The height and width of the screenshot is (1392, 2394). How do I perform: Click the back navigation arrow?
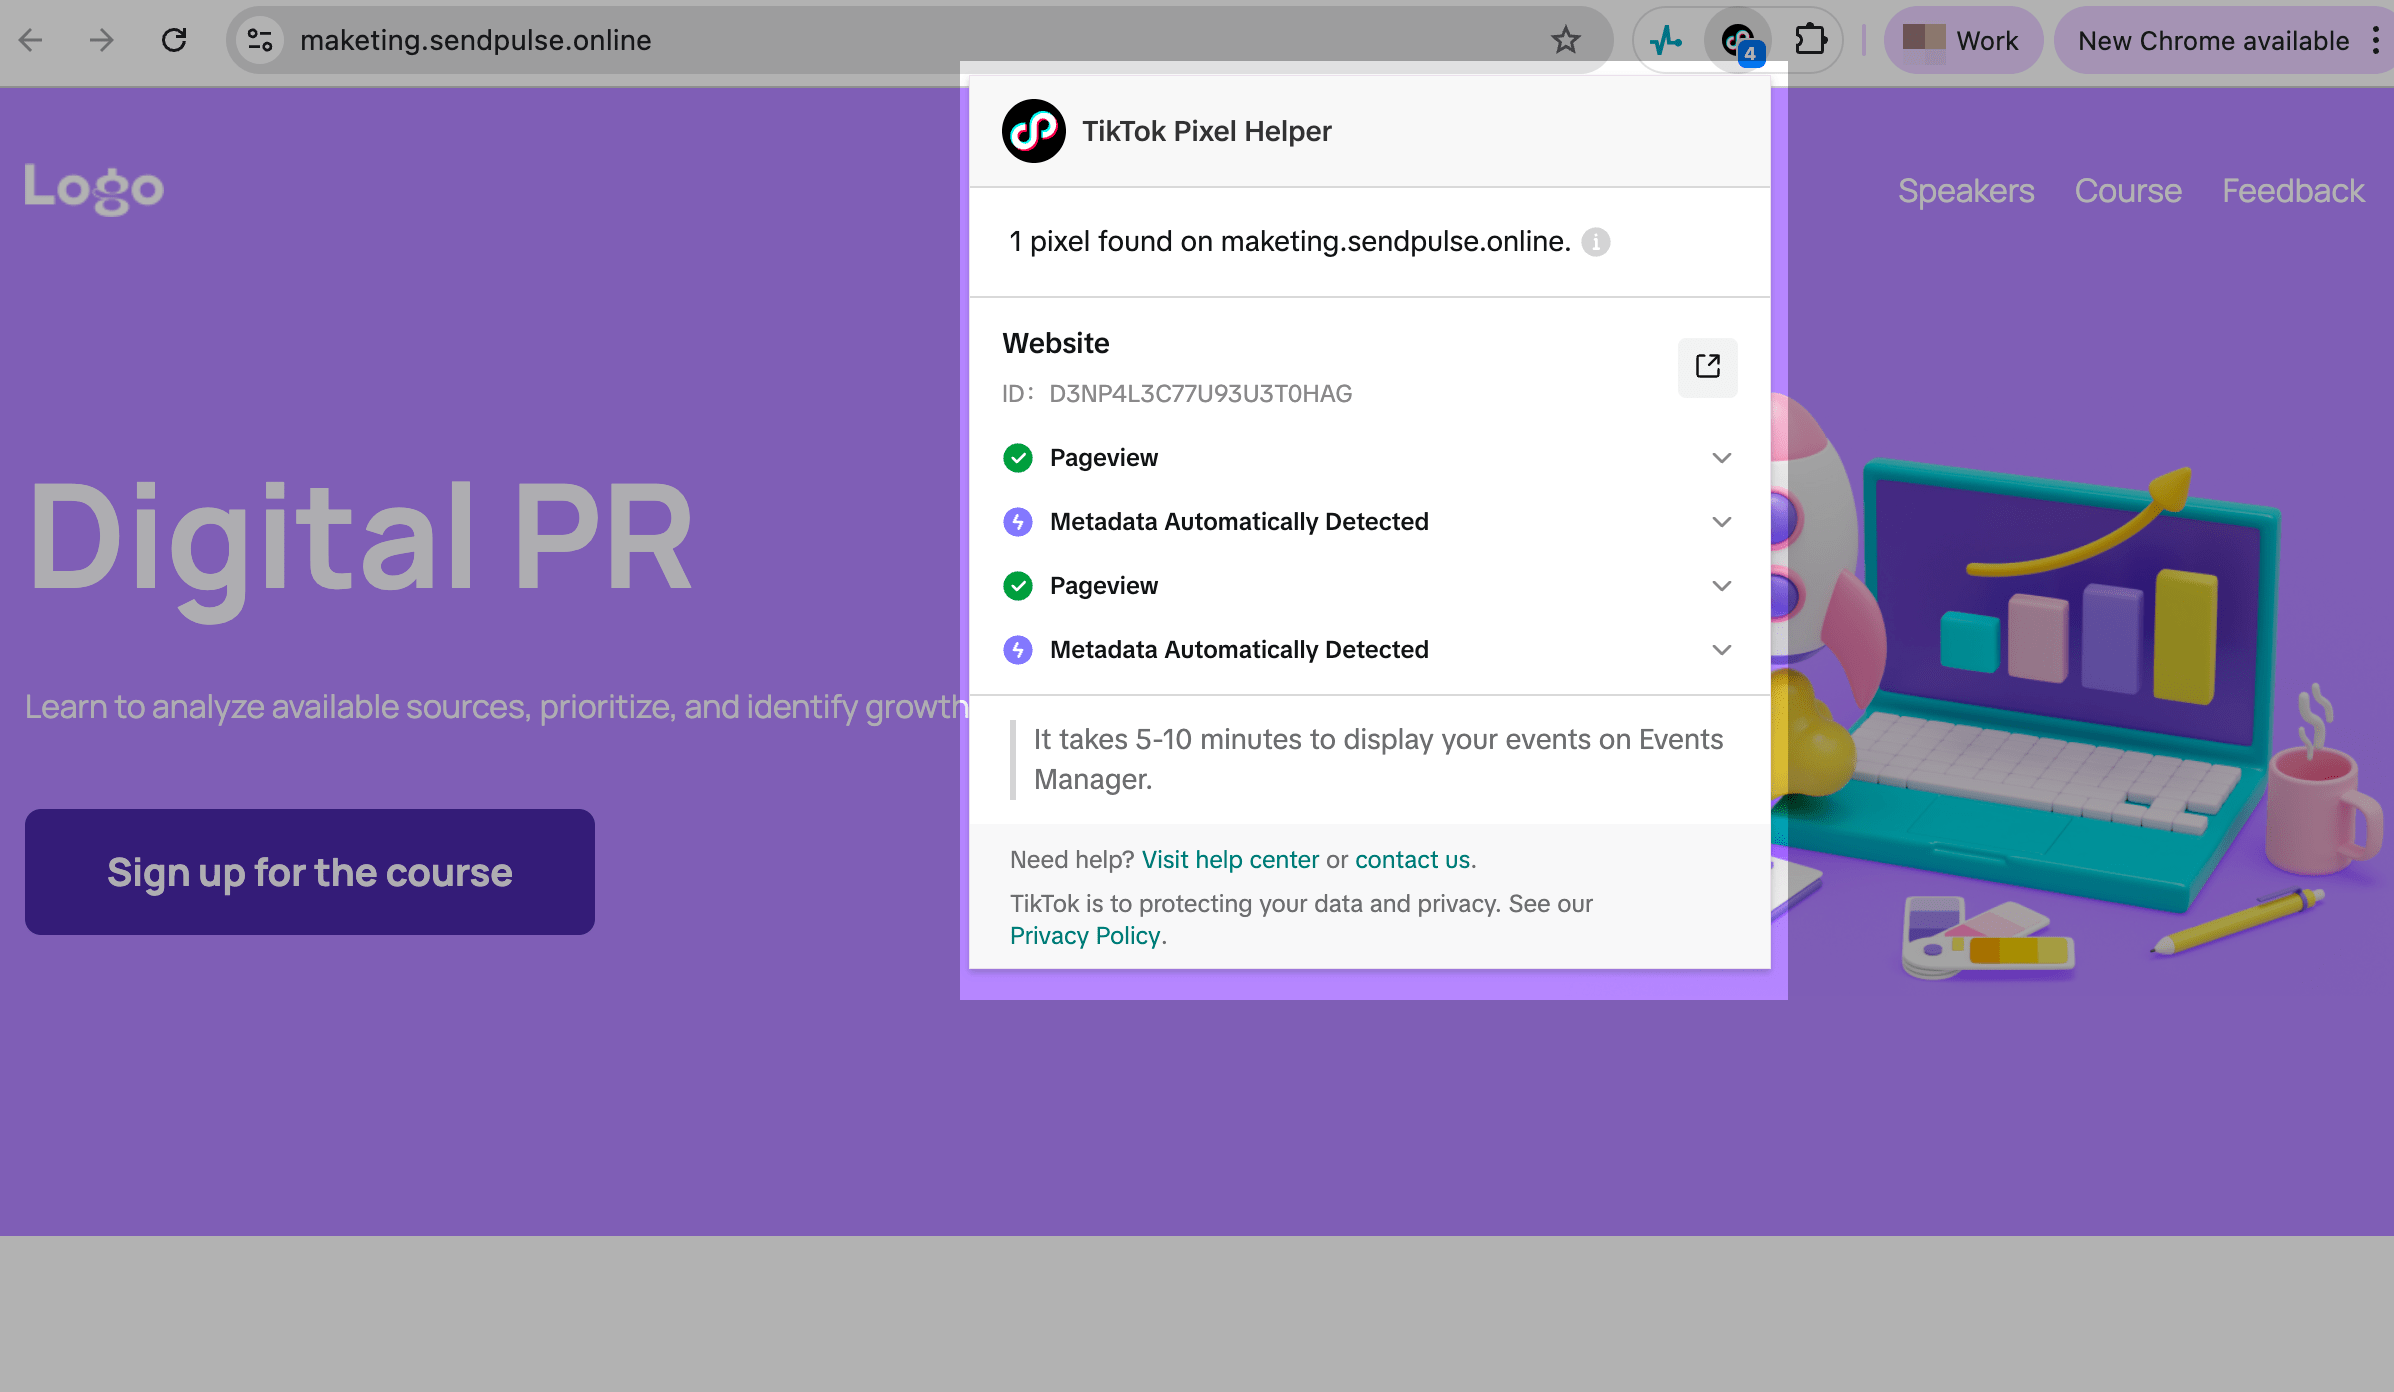pos(31,40)
